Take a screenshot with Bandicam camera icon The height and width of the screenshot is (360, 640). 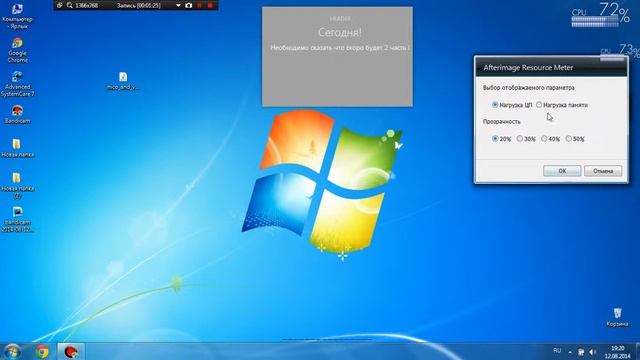click(189, 5)
